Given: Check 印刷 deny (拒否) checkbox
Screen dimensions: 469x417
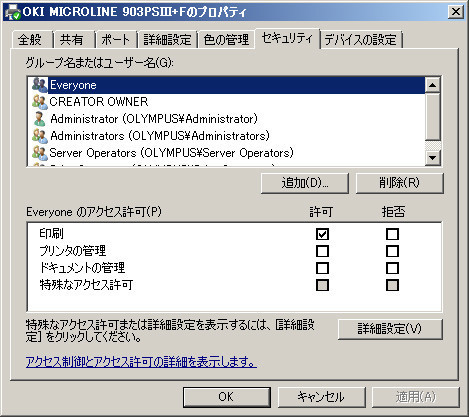Looking at the screenshot, I should (x=392, y=234).
